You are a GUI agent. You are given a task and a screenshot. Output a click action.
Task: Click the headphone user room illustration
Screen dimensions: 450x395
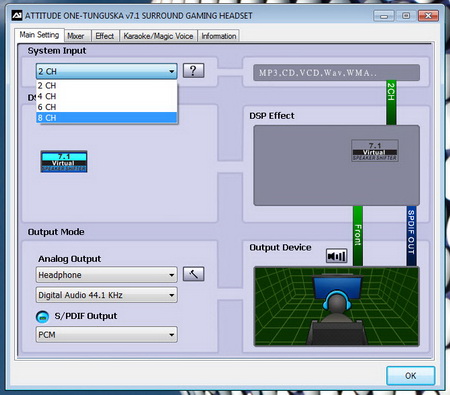click(336, 306)
